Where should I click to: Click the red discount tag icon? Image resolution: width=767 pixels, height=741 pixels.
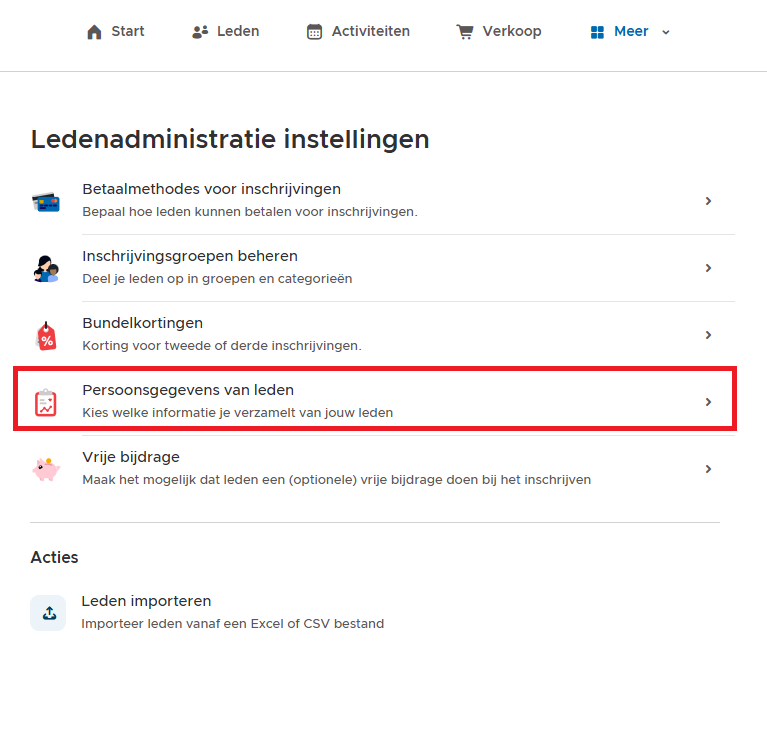click(x=46, y=336)
